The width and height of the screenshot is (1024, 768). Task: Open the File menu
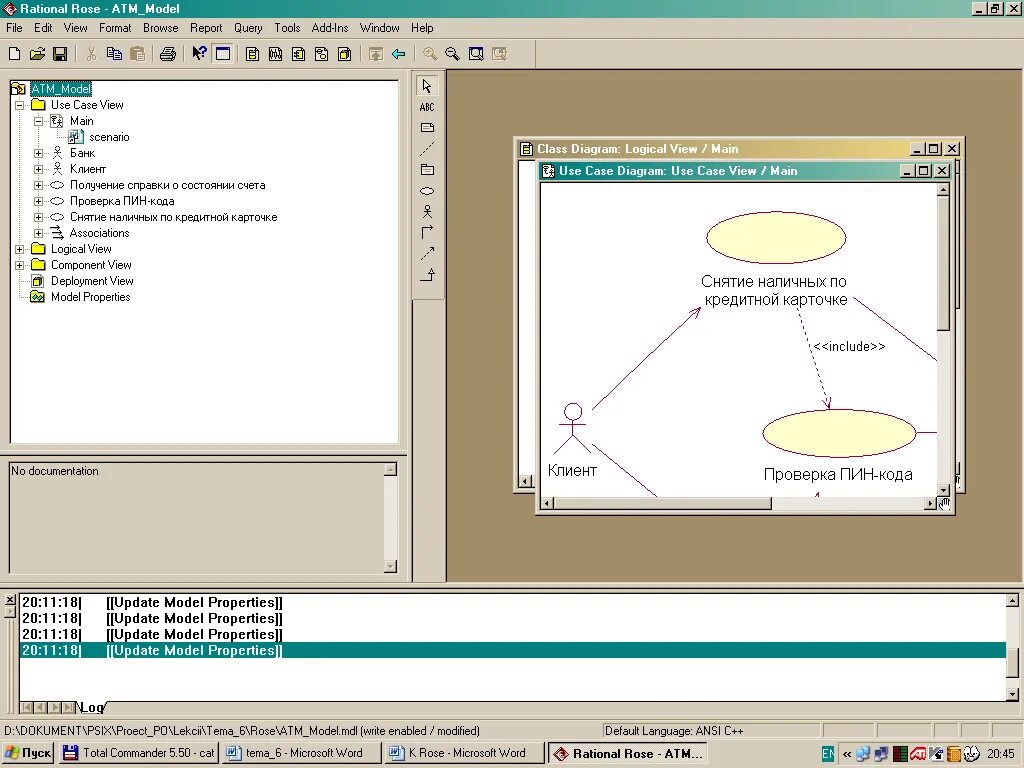click(14, 27)
